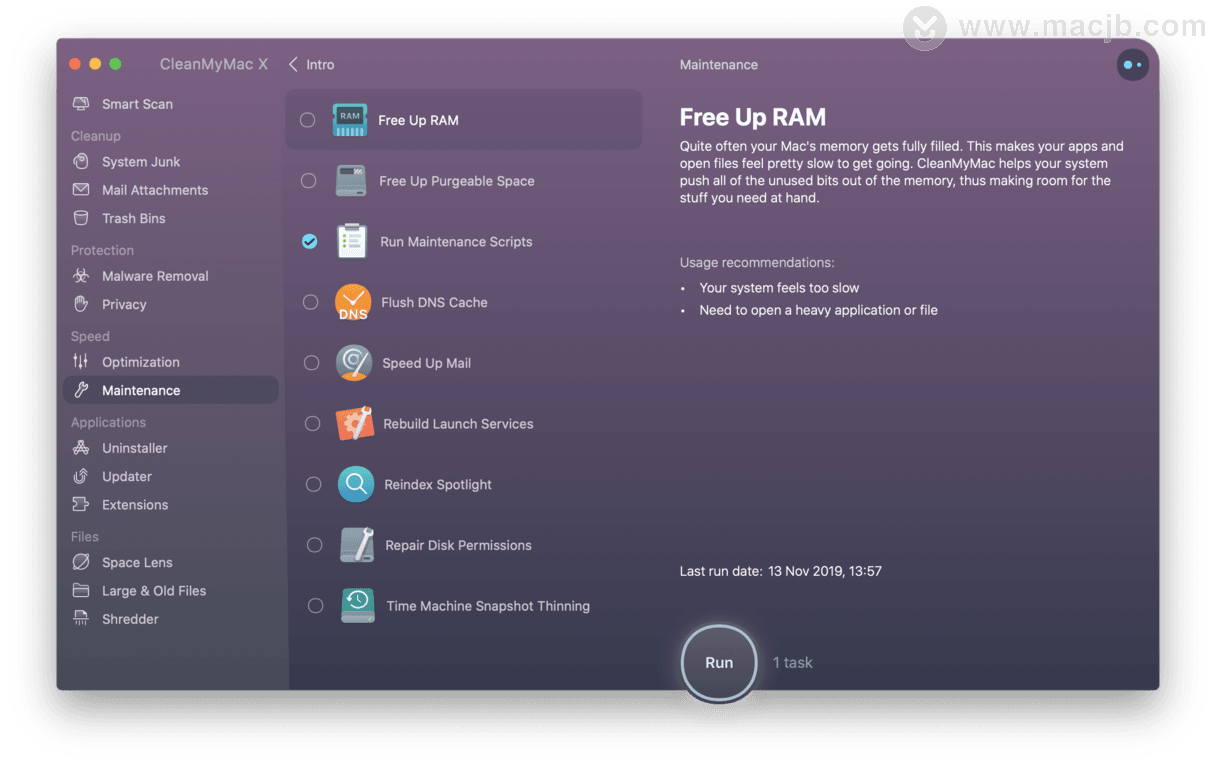Click the Trash Bins sidebar icon

pyautogui.click(x=81, y=218)
